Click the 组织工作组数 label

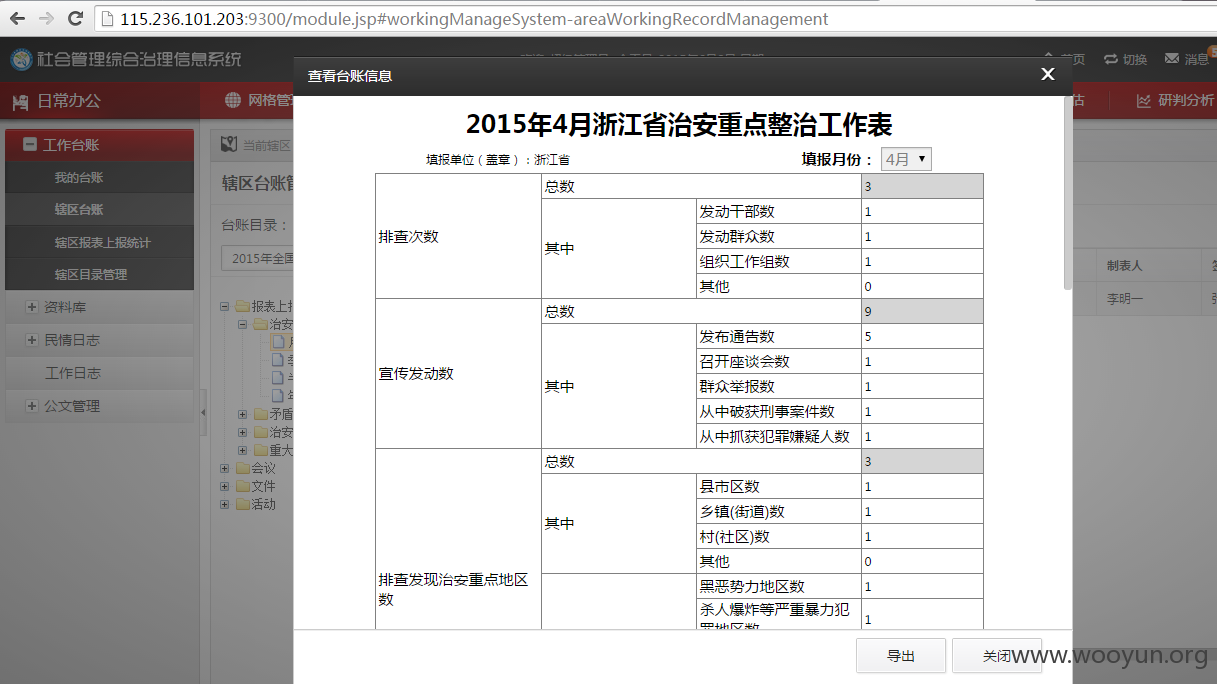[745, 262]
